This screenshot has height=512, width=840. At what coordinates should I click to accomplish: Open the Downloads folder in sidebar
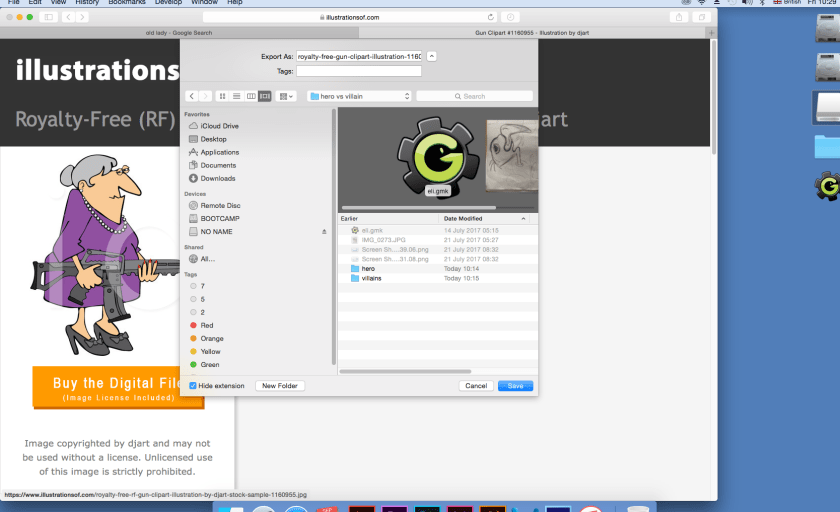218,178
